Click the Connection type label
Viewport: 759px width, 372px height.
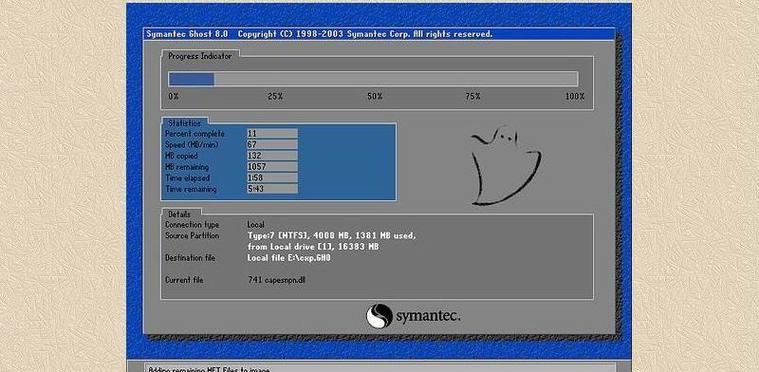click(x=192, y=225)
